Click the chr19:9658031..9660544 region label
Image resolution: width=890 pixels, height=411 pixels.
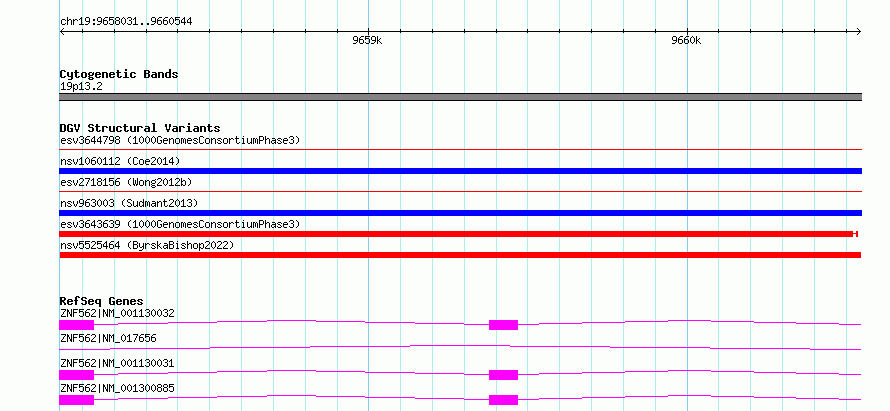point(126,22)
